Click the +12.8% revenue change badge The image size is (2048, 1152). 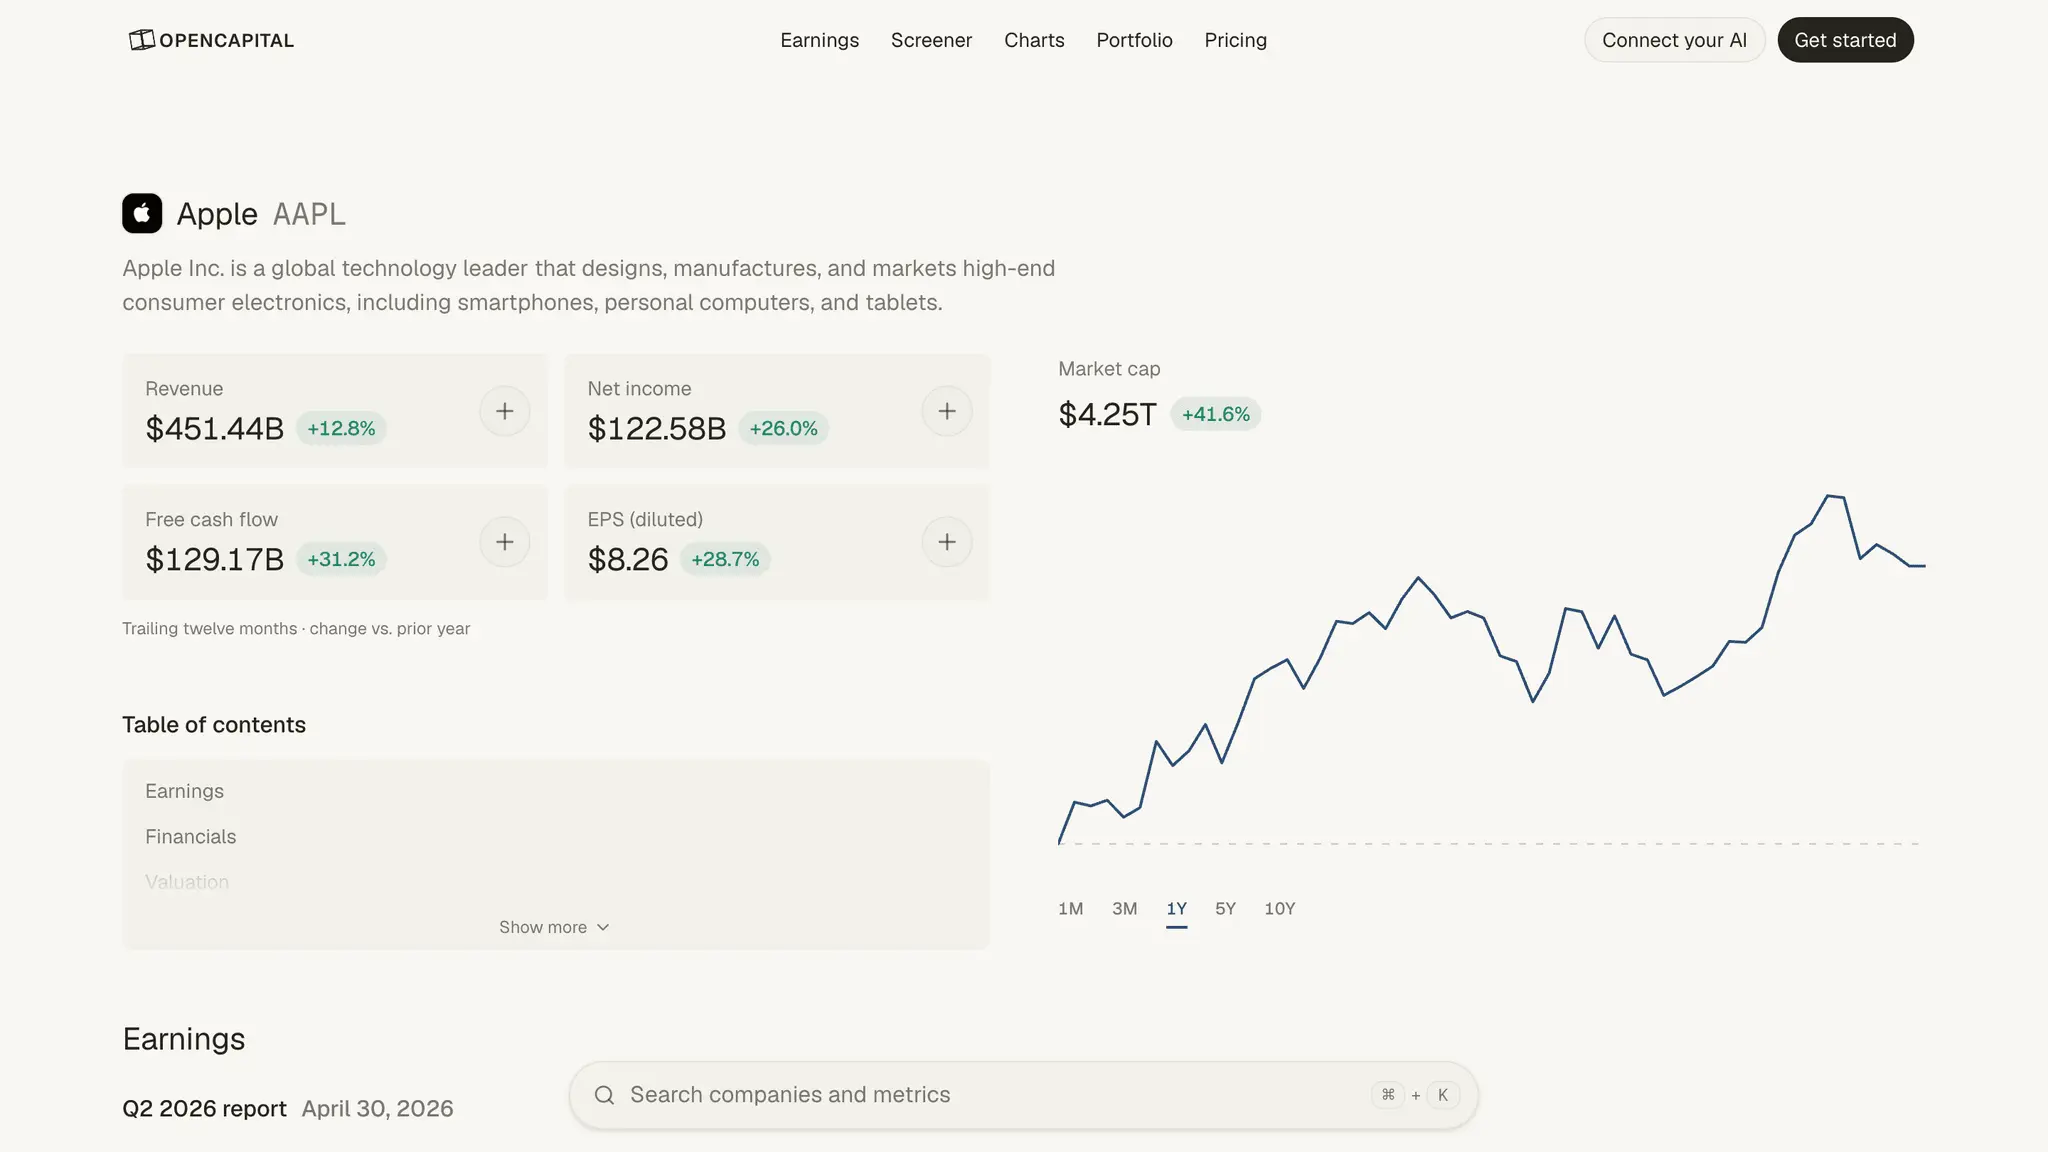(x=341, y=429)
